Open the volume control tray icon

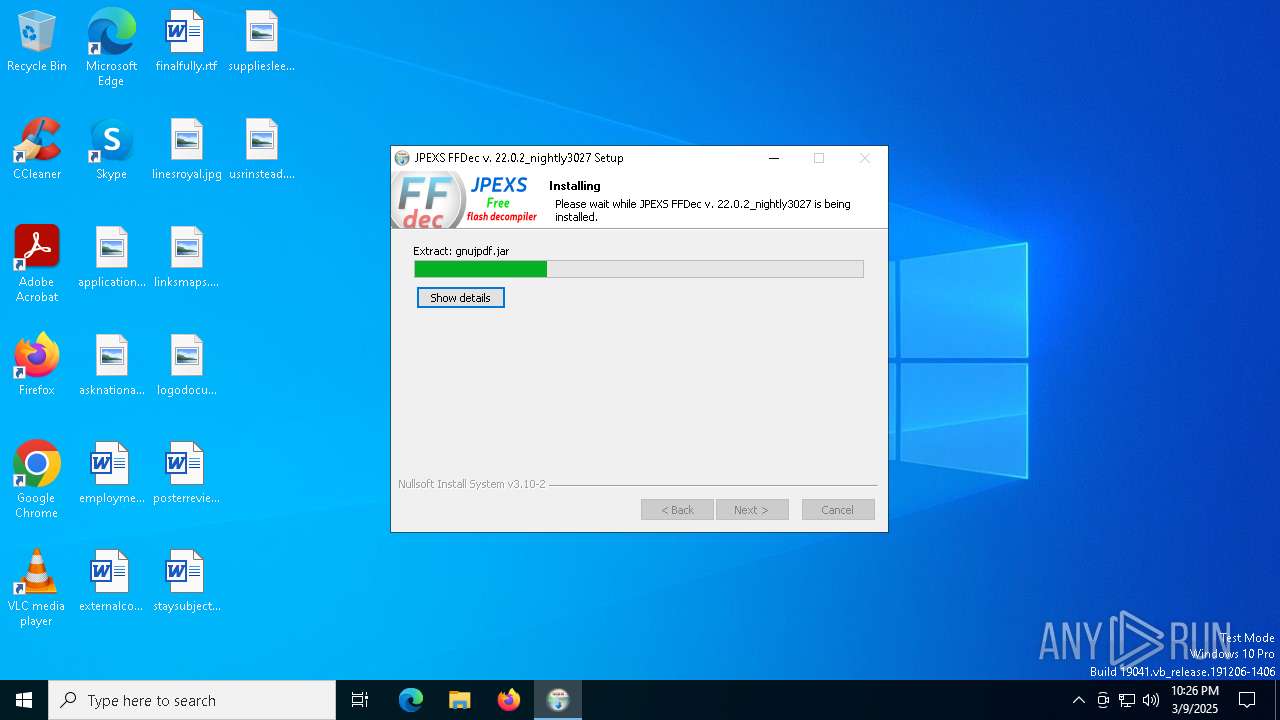pos(1151,700)
